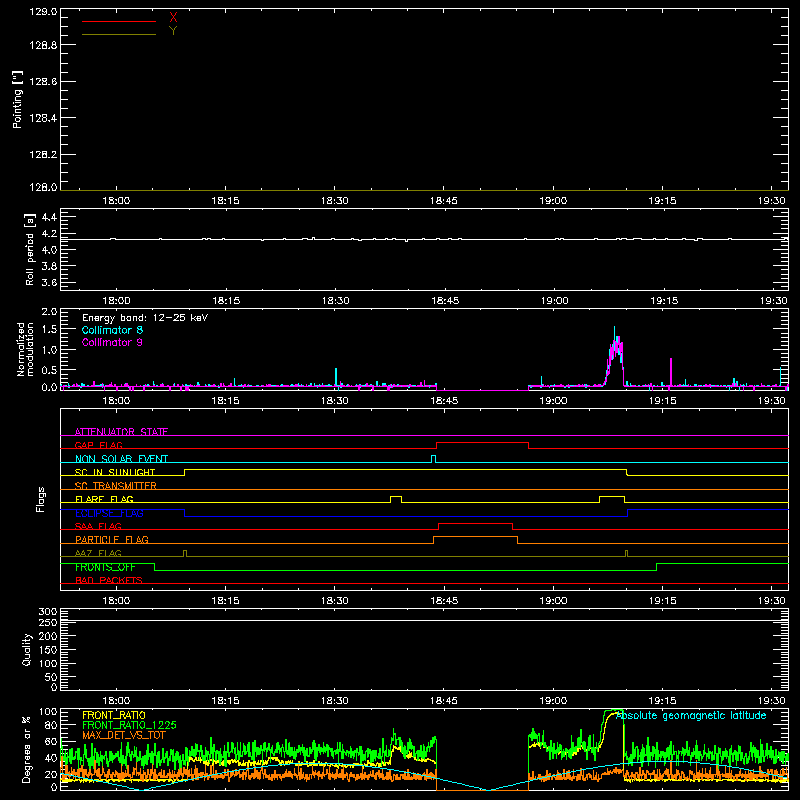The width and height of the screenshot is (800, 800).
Task: Select the SC_IN_SUNLIGHT flag label
Action: click(115, 472)
